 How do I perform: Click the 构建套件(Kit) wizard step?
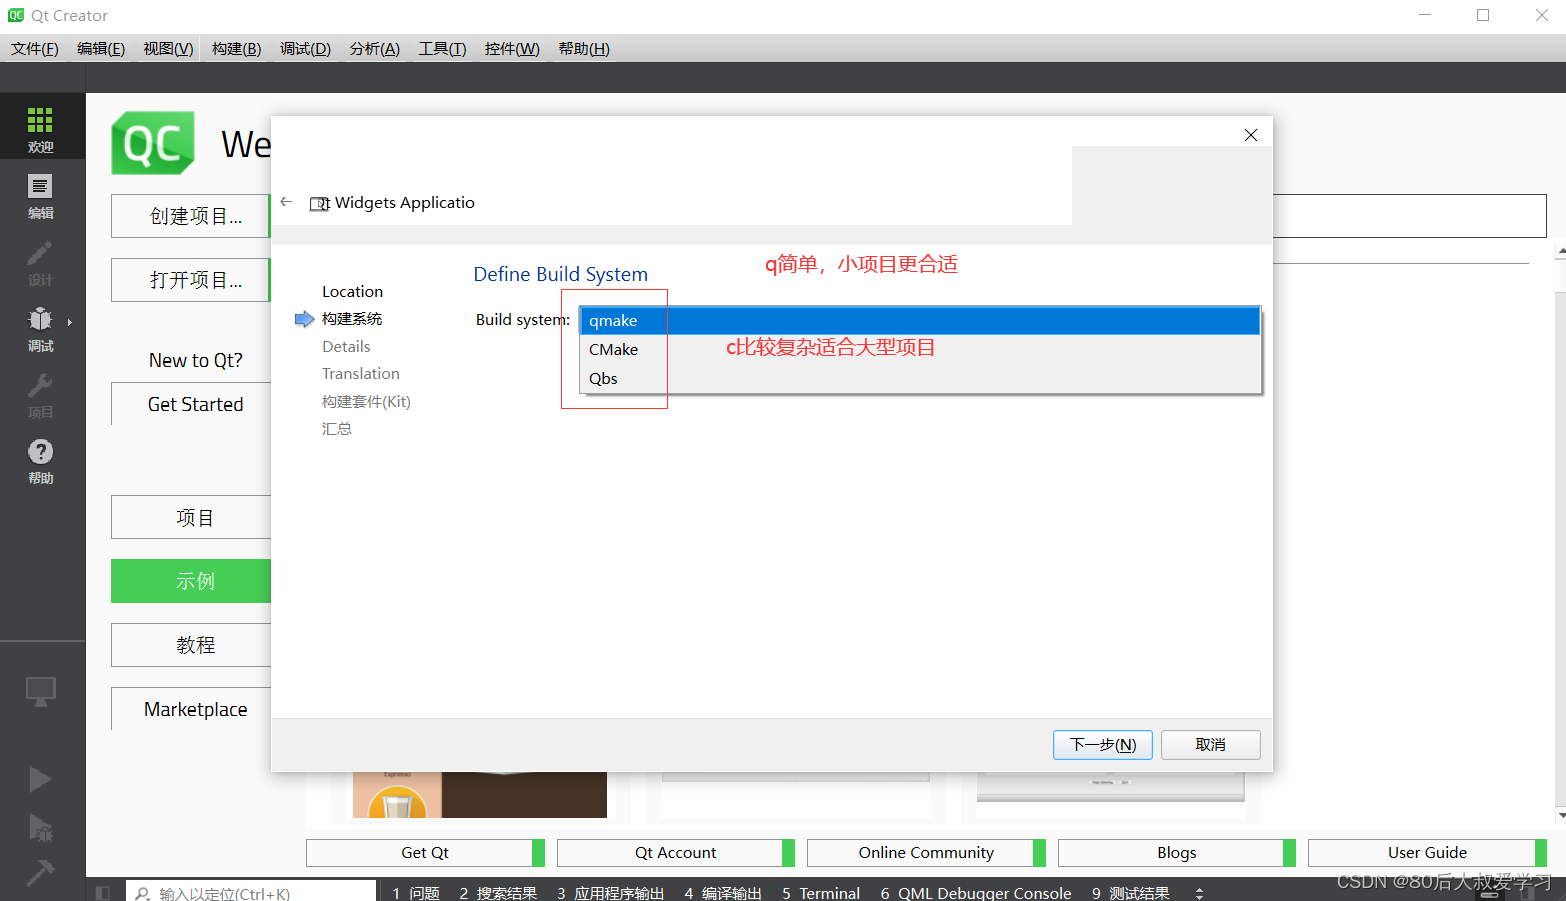[x=366, y=402]
